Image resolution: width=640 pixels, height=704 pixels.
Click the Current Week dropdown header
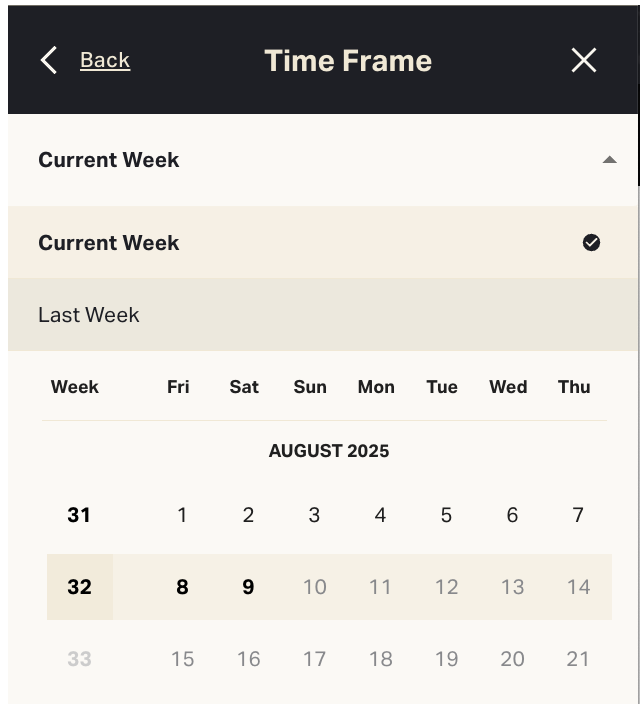click(x=109, y=160)
